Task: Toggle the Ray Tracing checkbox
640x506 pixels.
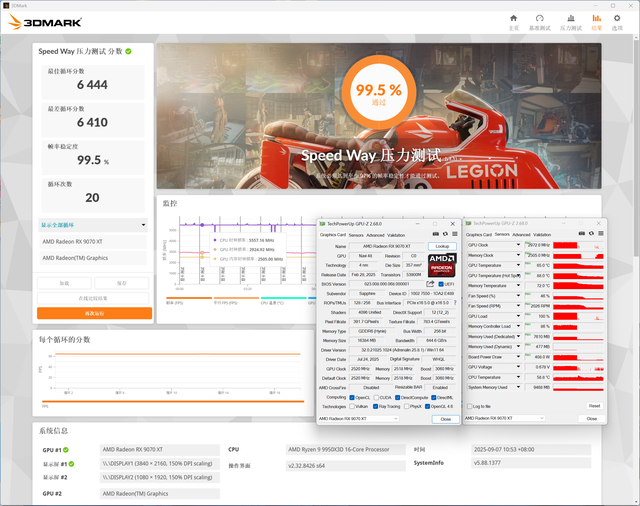Action: click(x=376, y=406)
